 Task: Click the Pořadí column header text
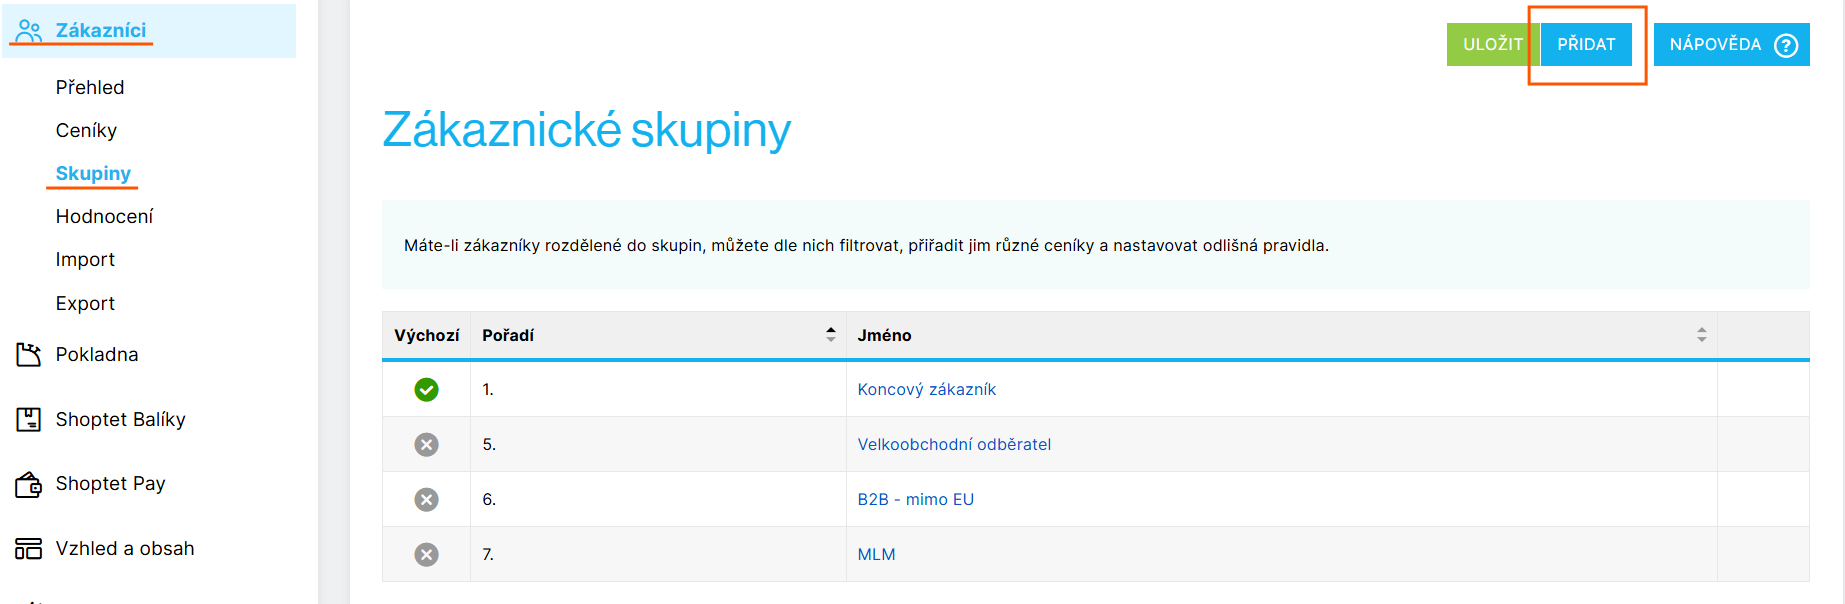click(508, 335)
